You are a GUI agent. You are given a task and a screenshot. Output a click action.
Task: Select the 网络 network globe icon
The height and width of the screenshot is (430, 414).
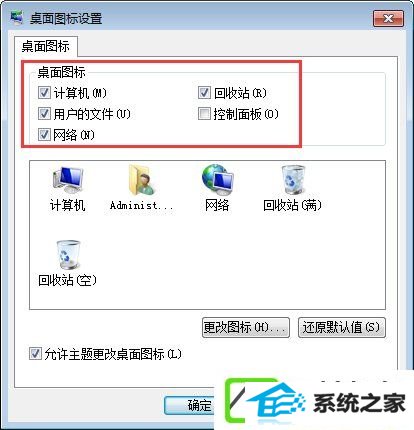coord(217,180)
